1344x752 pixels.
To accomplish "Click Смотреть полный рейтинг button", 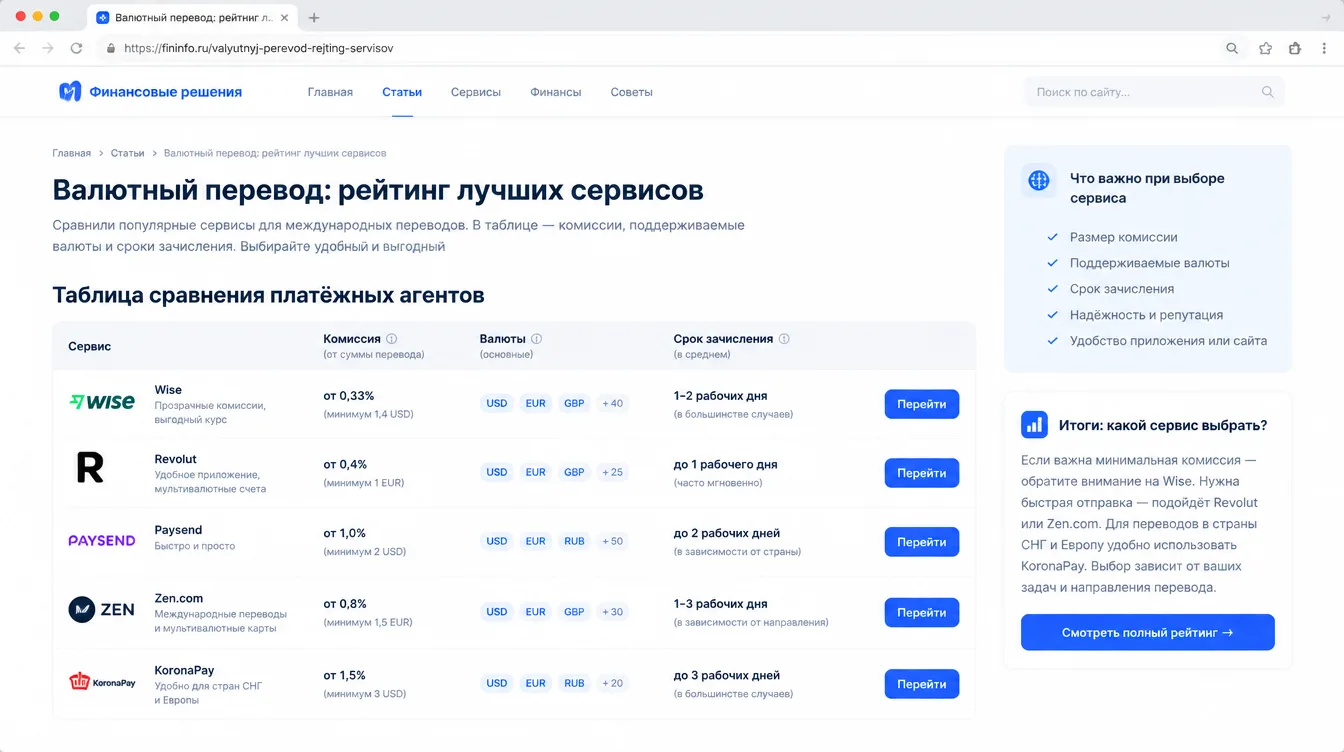I will pos(1148,632).
